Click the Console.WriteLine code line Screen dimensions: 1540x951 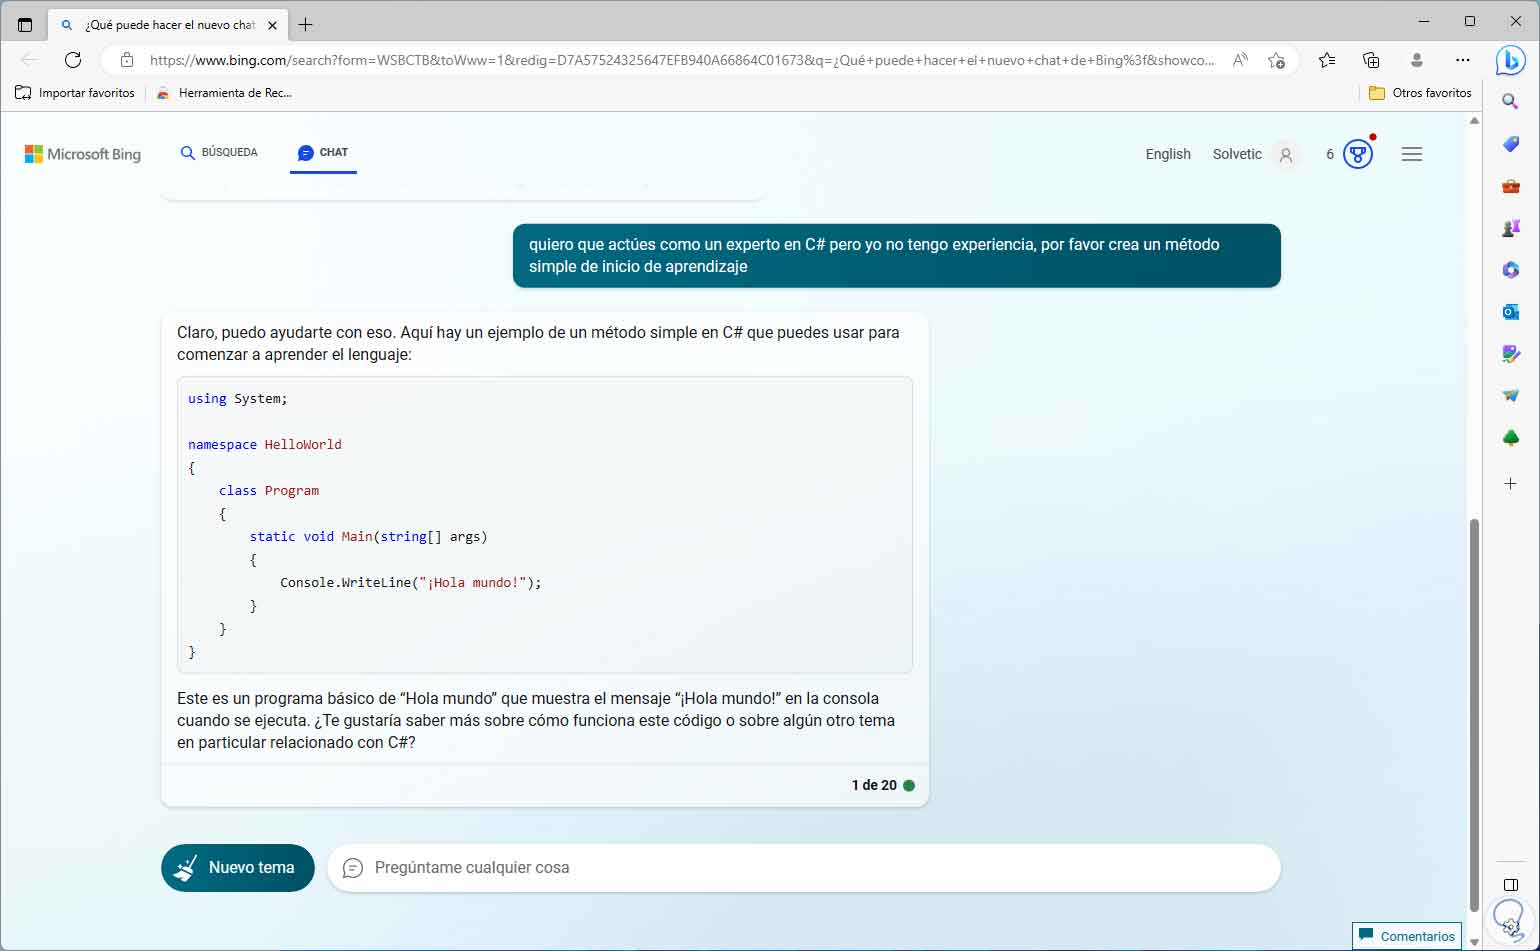(411, 582)
